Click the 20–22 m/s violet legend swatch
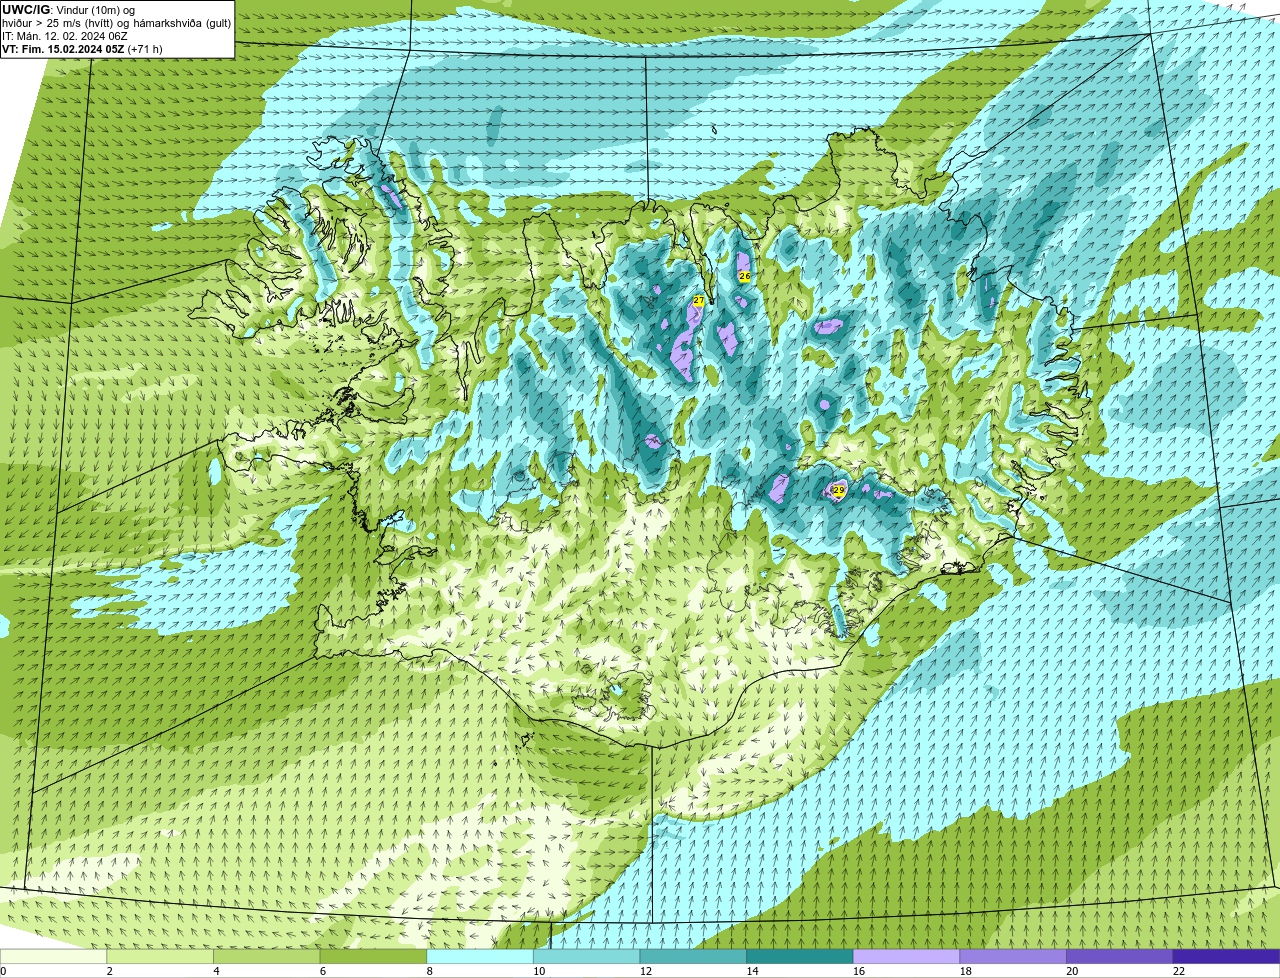 pyautogui.click(x=1120, y=956)
